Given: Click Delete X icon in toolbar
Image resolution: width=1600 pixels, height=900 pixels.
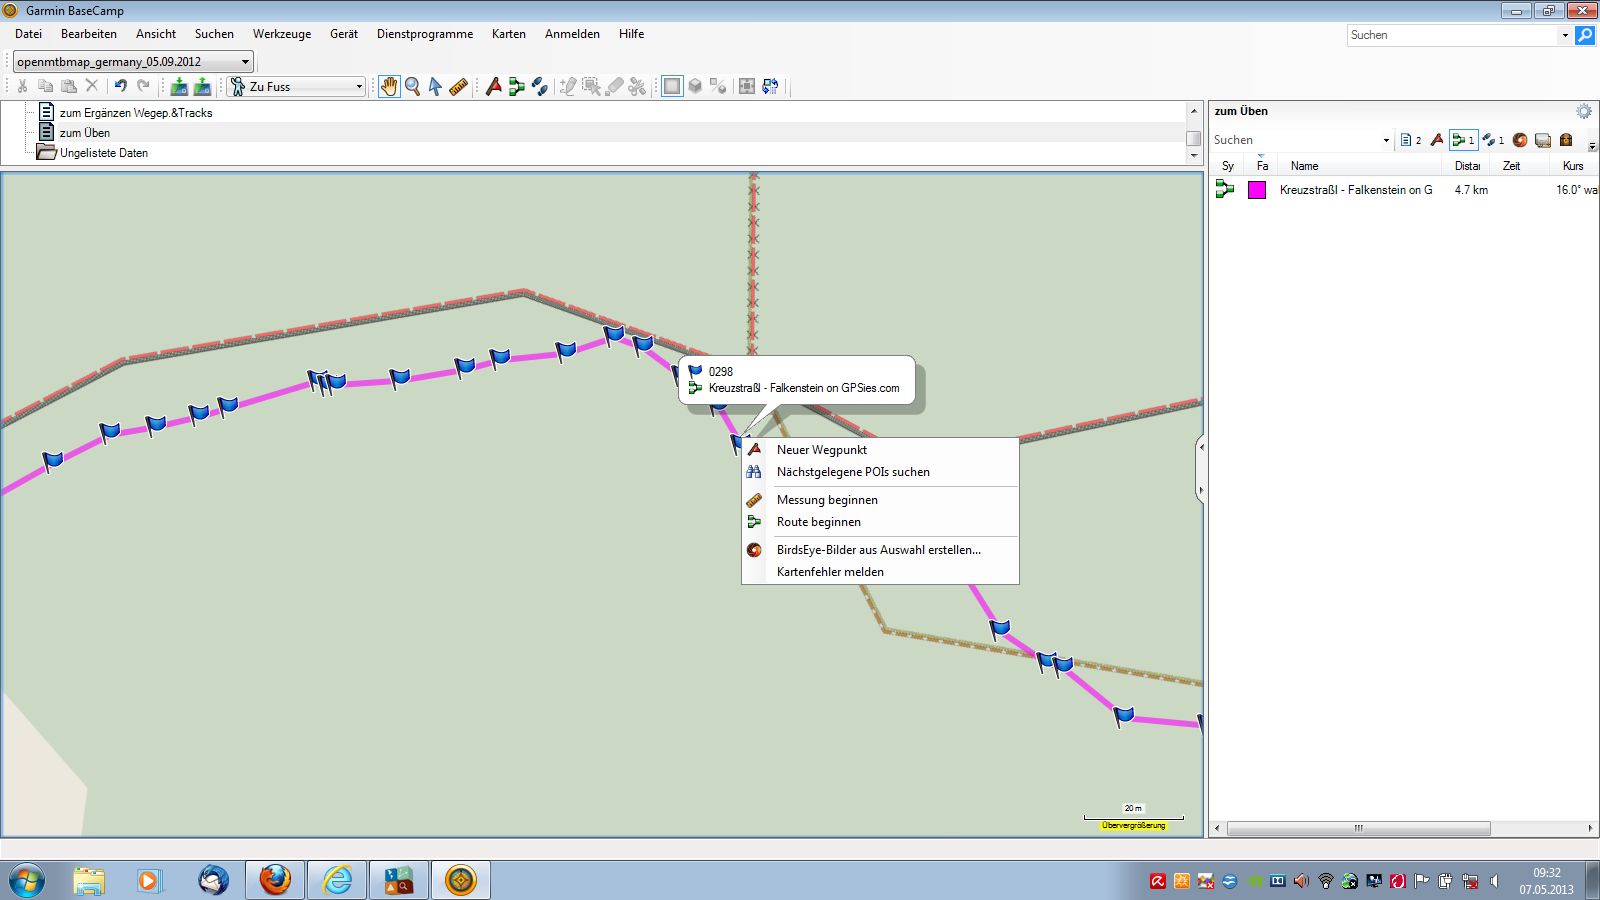Looking at the screenshot, I should coord(92,86).
